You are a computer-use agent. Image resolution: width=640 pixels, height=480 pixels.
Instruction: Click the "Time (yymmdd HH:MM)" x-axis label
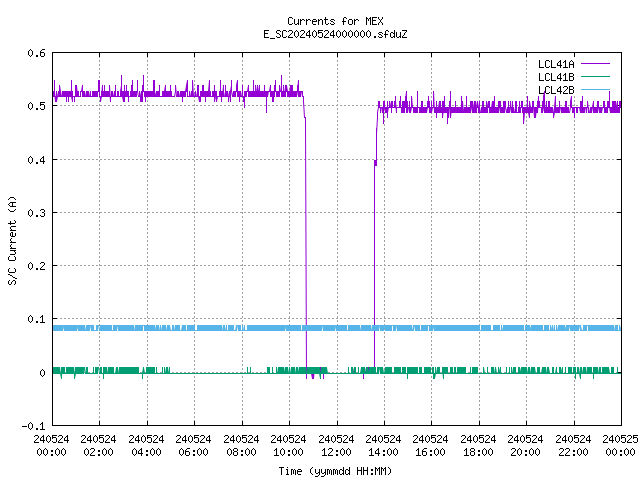[335, 471]
